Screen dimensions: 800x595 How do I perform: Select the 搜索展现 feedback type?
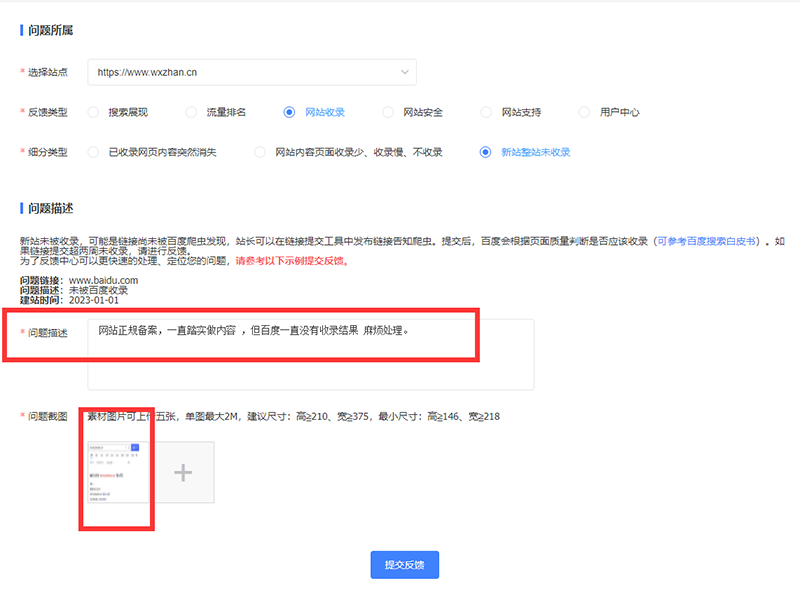point(95,112)
